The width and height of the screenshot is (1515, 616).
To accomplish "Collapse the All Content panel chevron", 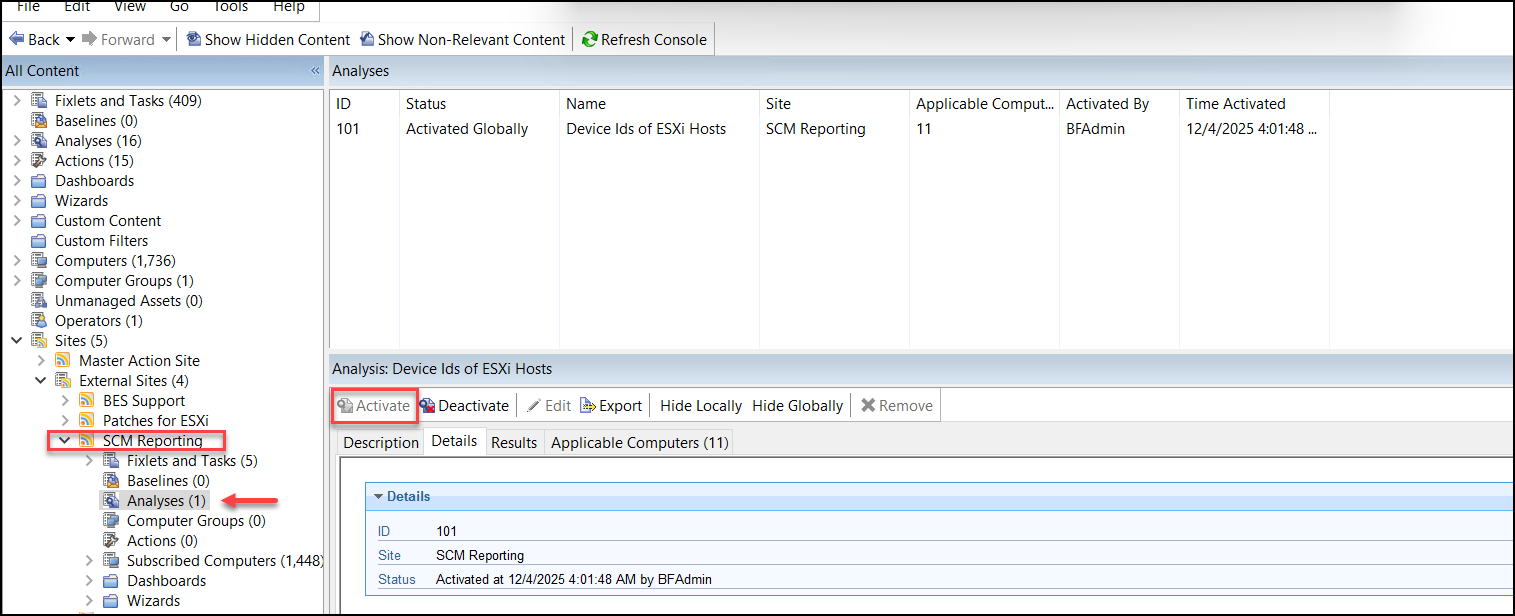I will (x=315, y=71).
